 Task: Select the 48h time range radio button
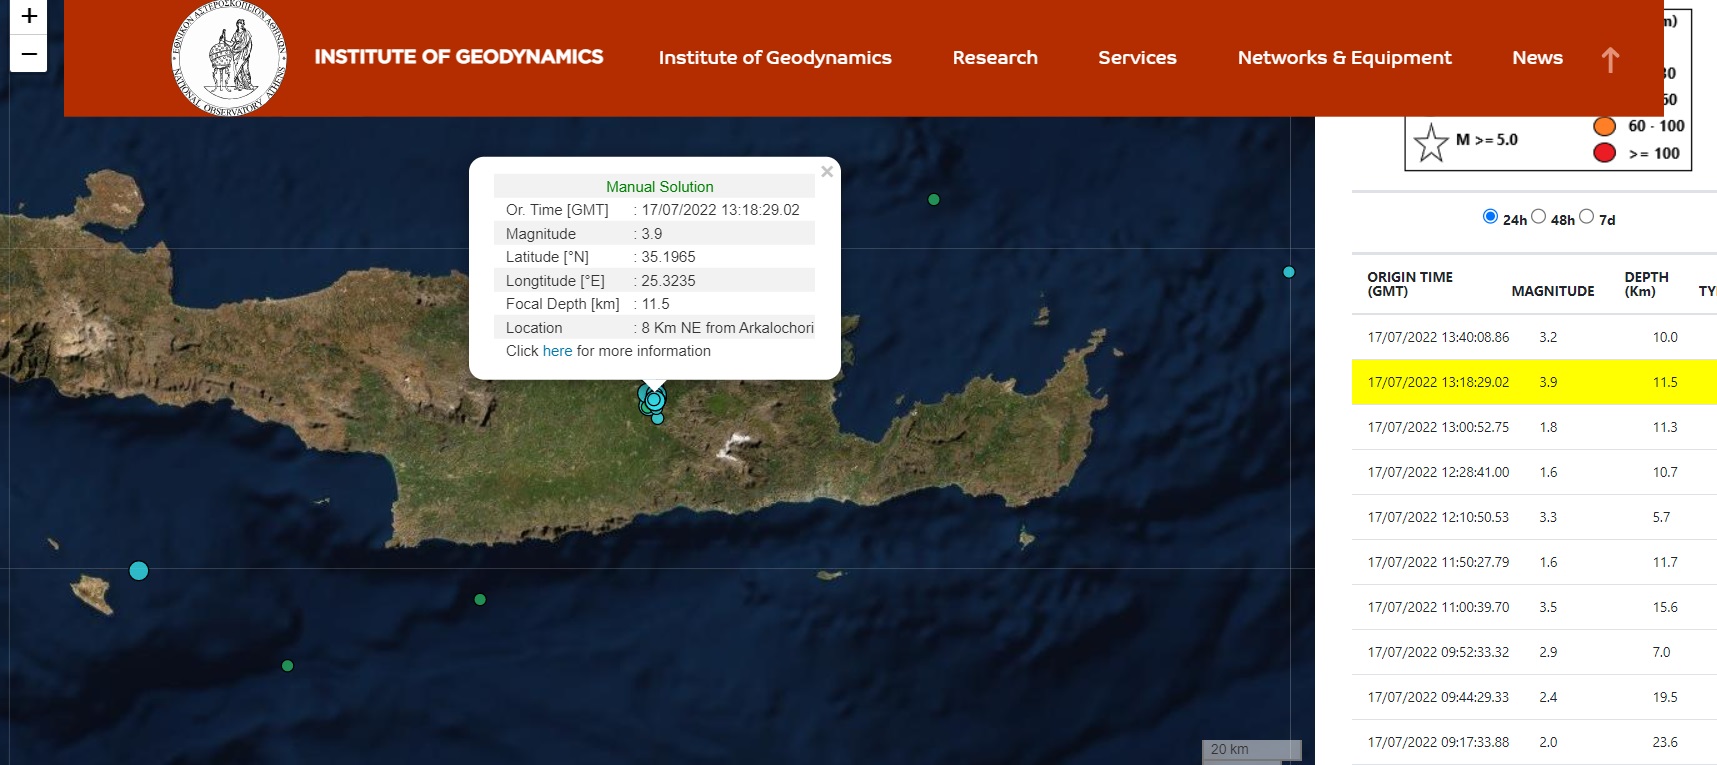tap(1538, 217)
